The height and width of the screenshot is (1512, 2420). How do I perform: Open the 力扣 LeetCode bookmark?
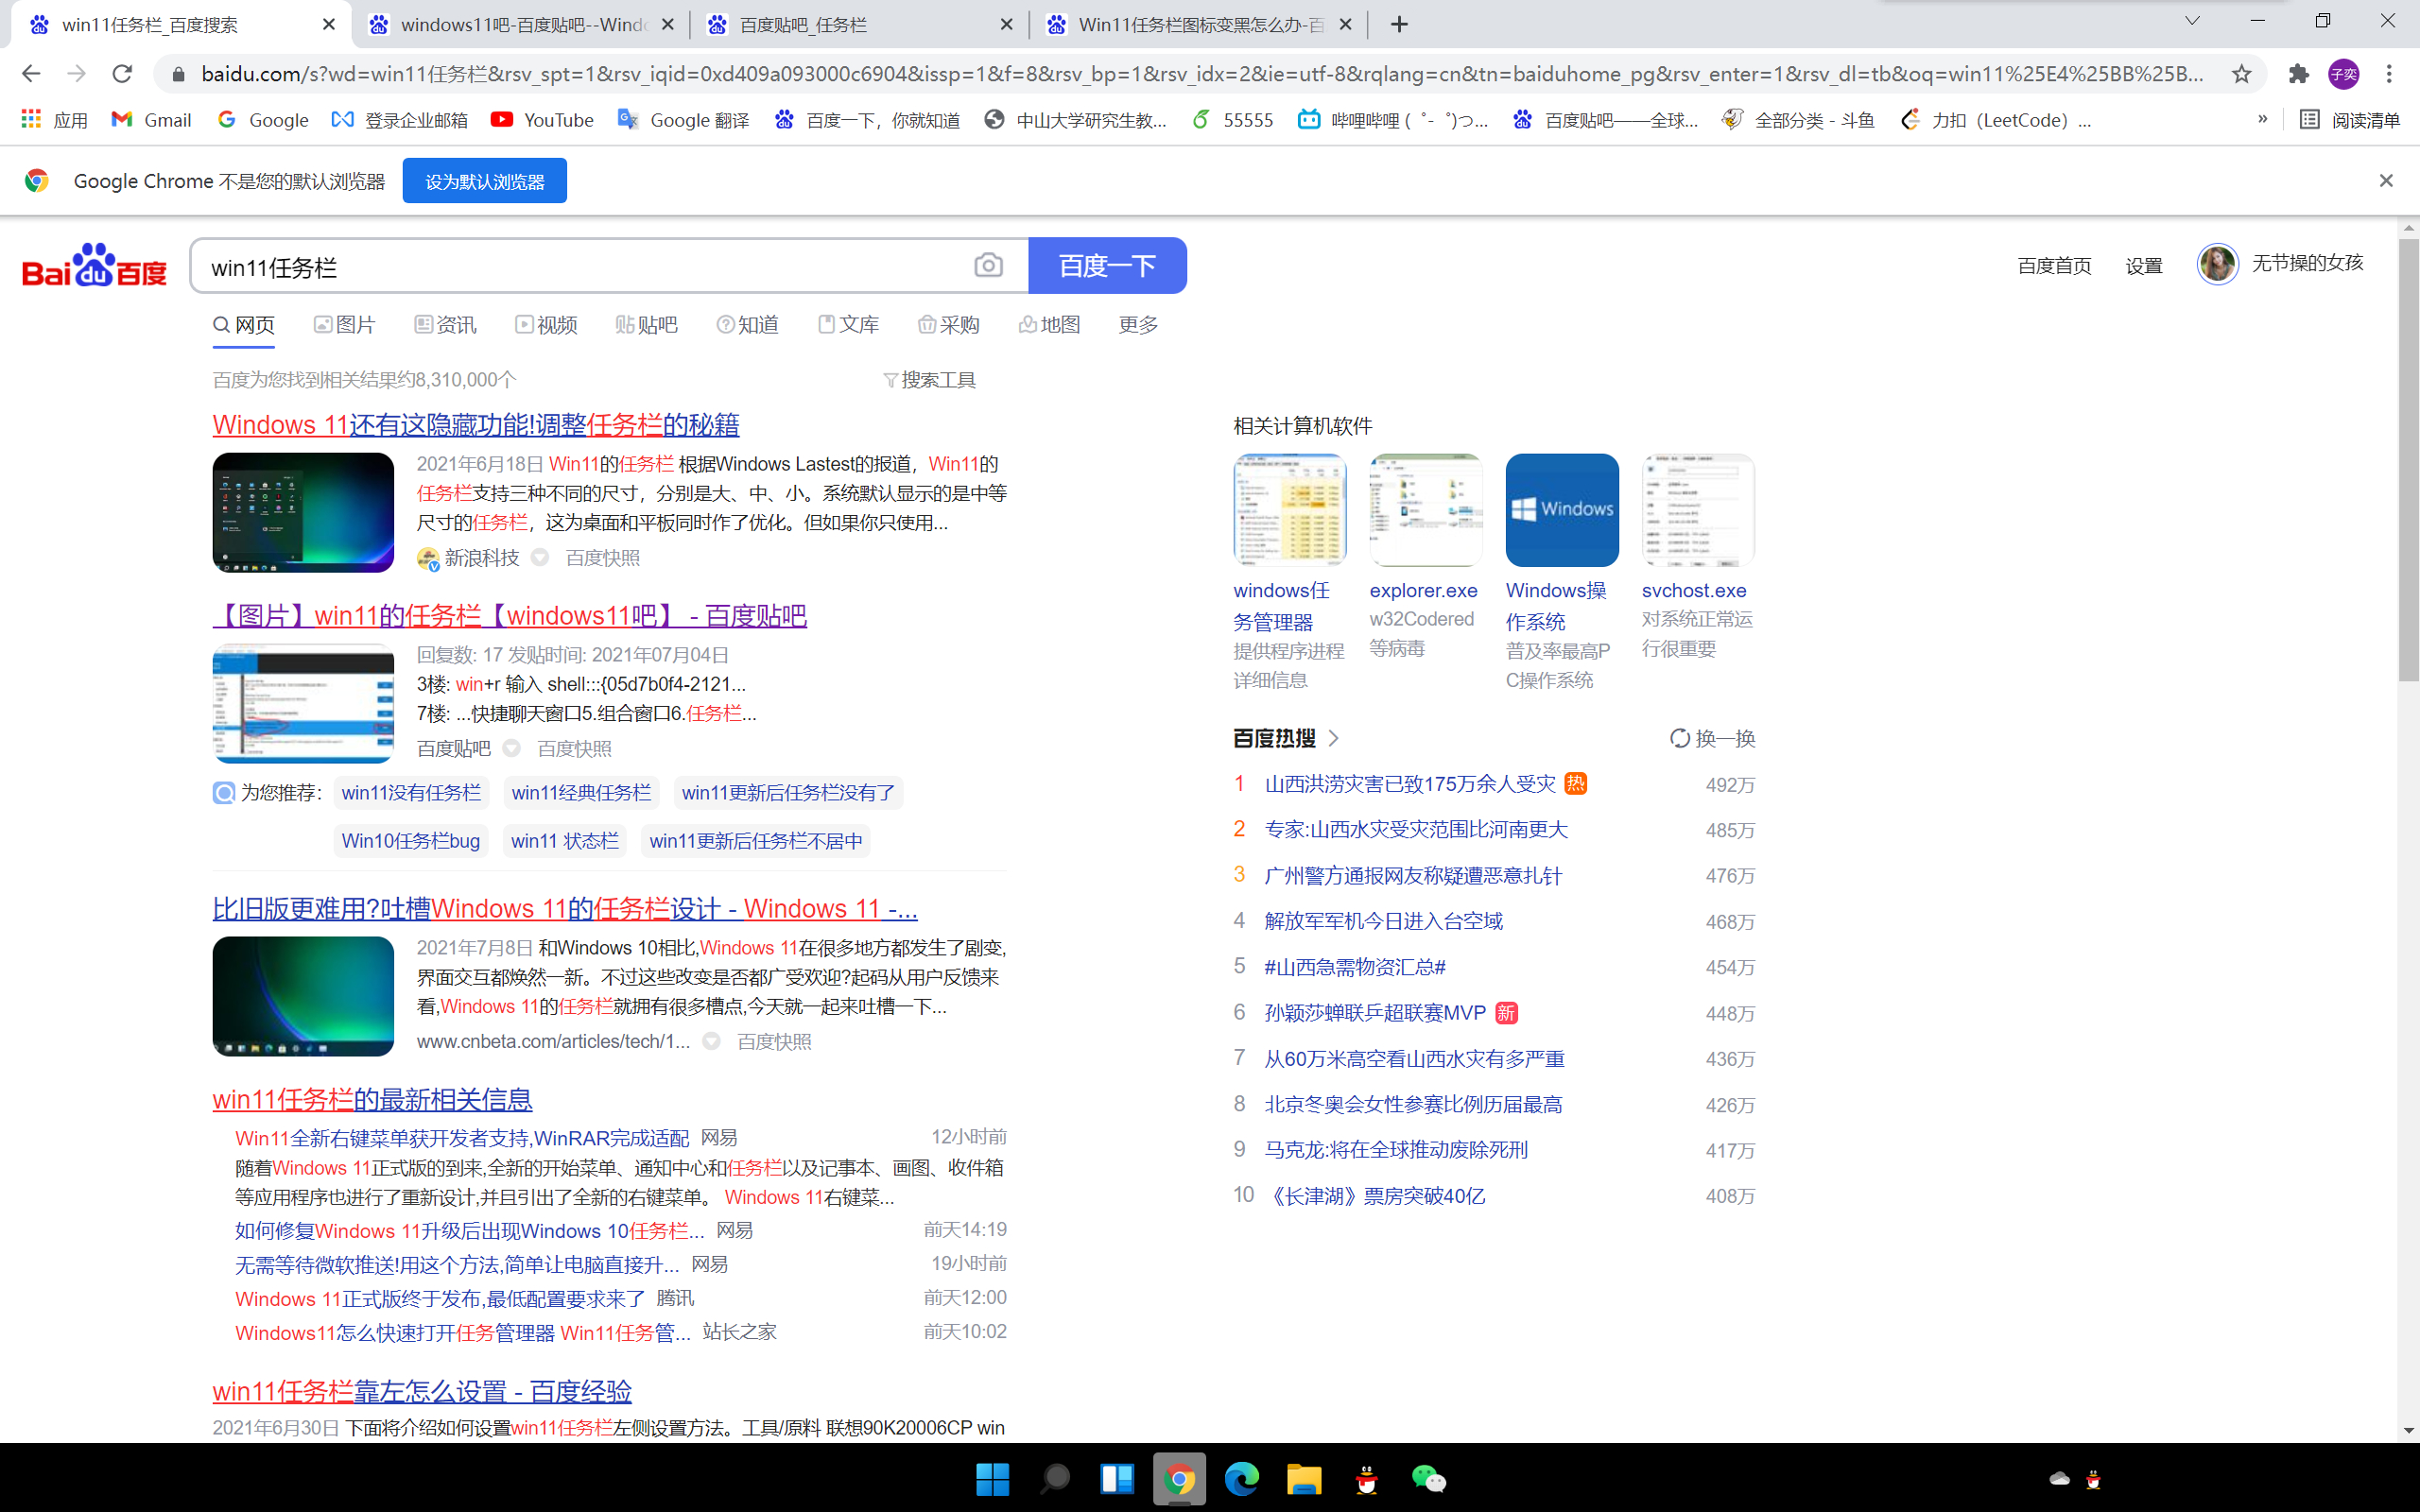point(1995,120)
